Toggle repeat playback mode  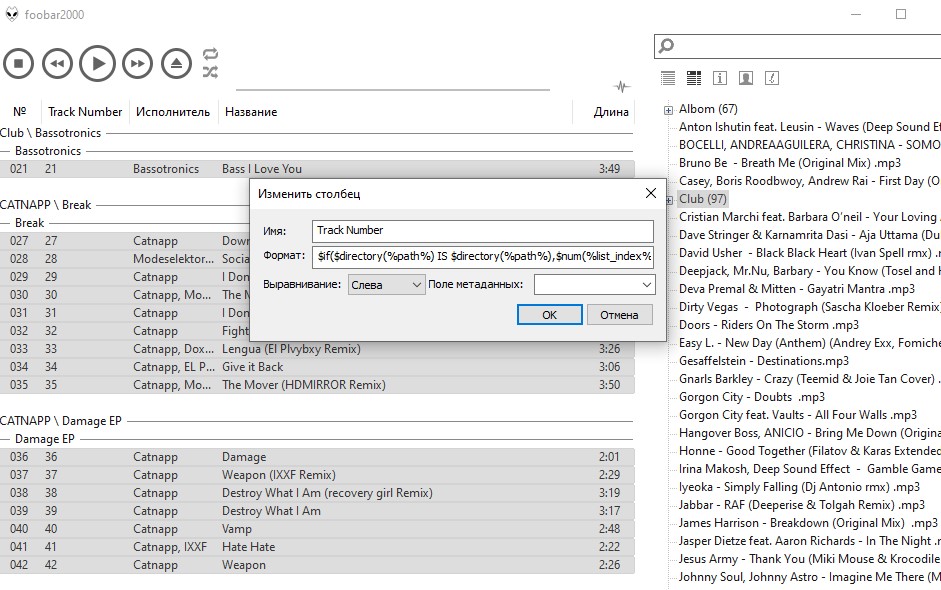pos(210,54)
